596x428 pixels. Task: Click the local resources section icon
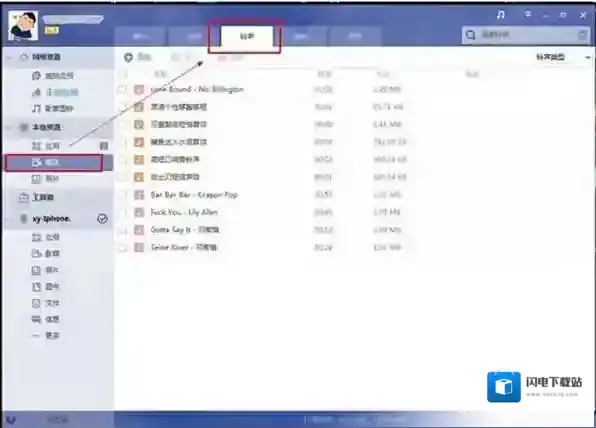coord(24,127)
